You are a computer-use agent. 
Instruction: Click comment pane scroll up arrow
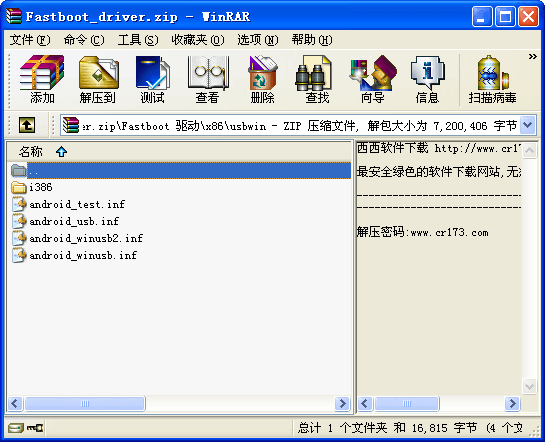click(x=529, y=150)
